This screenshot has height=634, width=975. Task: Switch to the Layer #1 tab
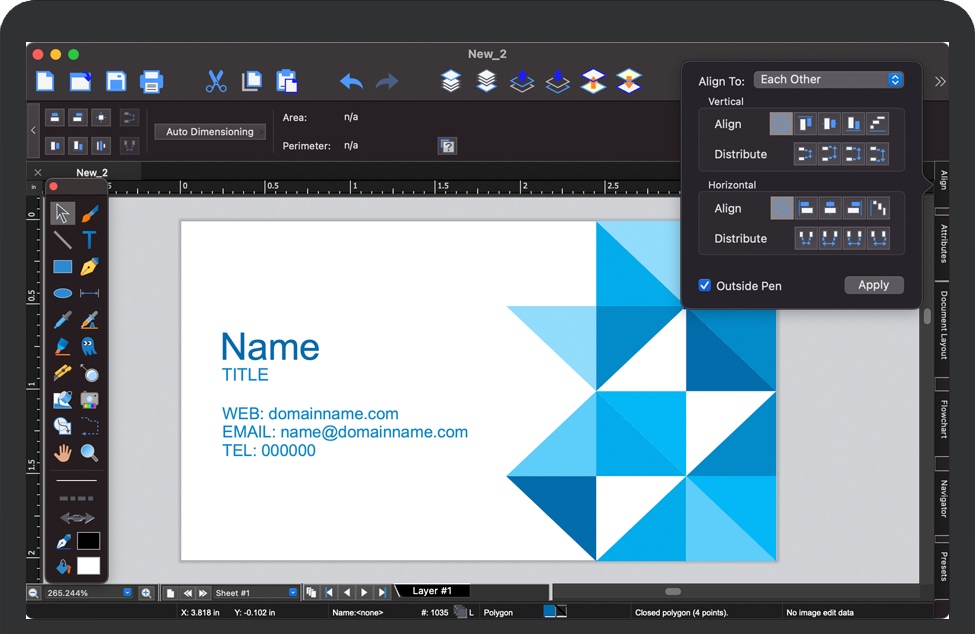point(432,591)
